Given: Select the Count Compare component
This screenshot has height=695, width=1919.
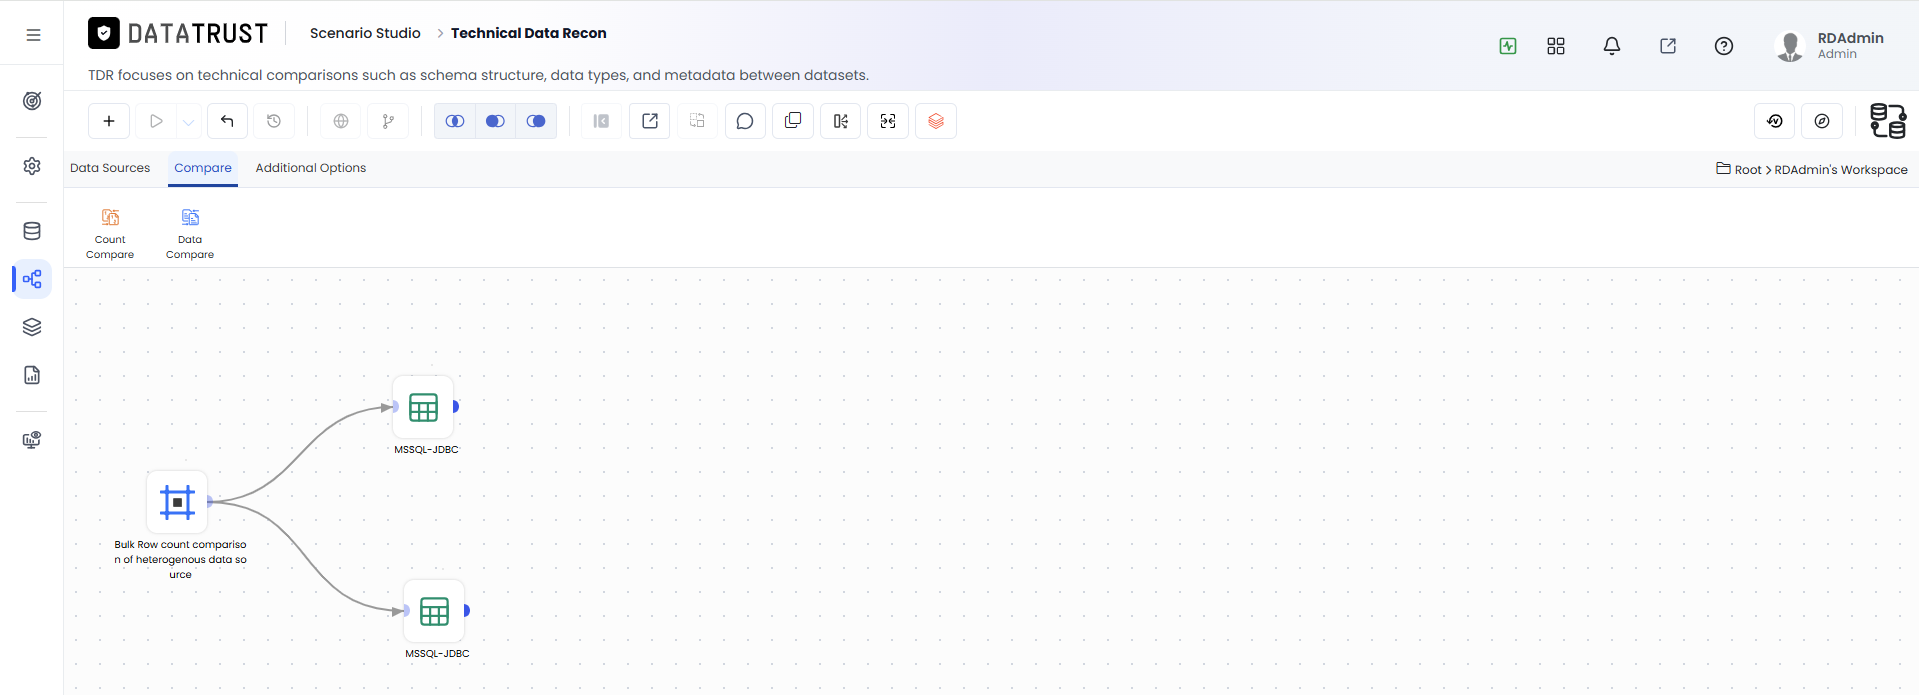Looking at the screenshot, I should tap(110, 234).
